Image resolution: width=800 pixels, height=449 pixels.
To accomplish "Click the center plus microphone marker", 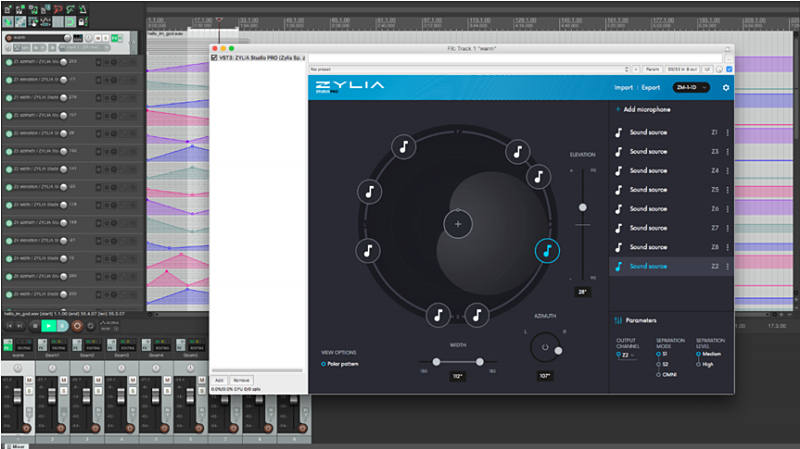I will pos(458,224).
